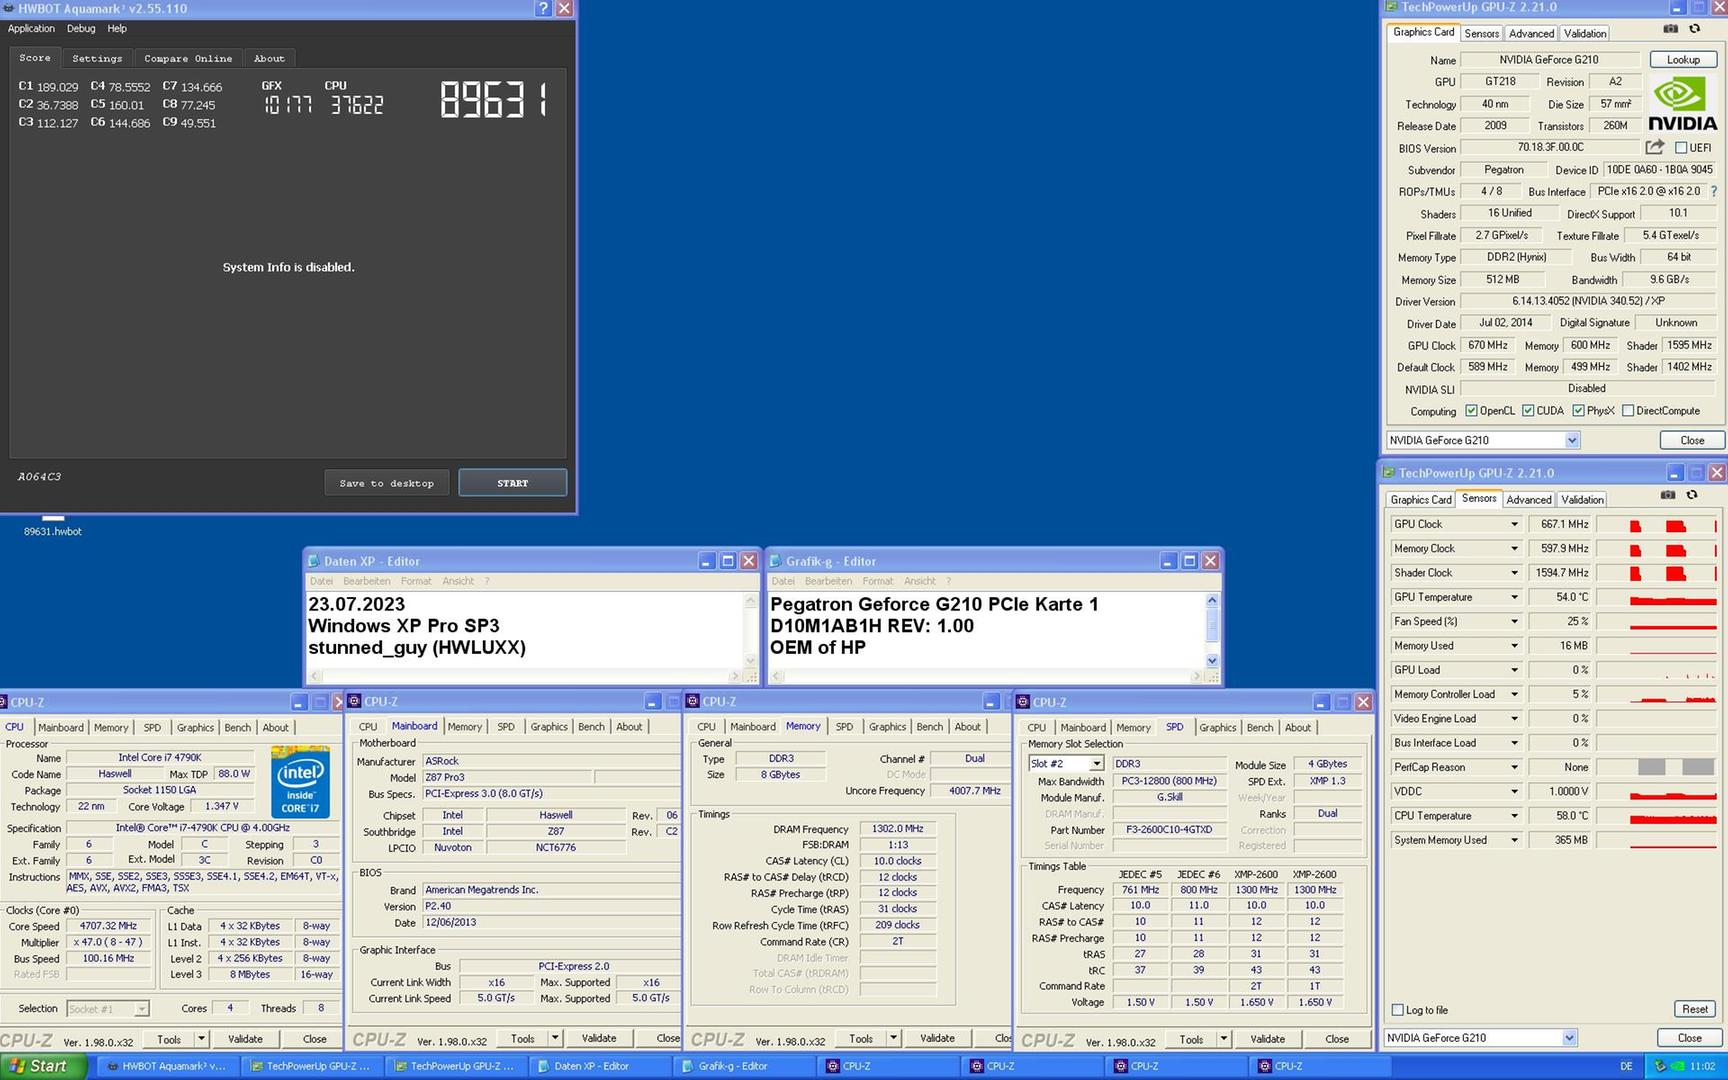Click the DE language indicator in taskbar
This screenshot has height=1080, width=1728.
click(1626, 1066)
